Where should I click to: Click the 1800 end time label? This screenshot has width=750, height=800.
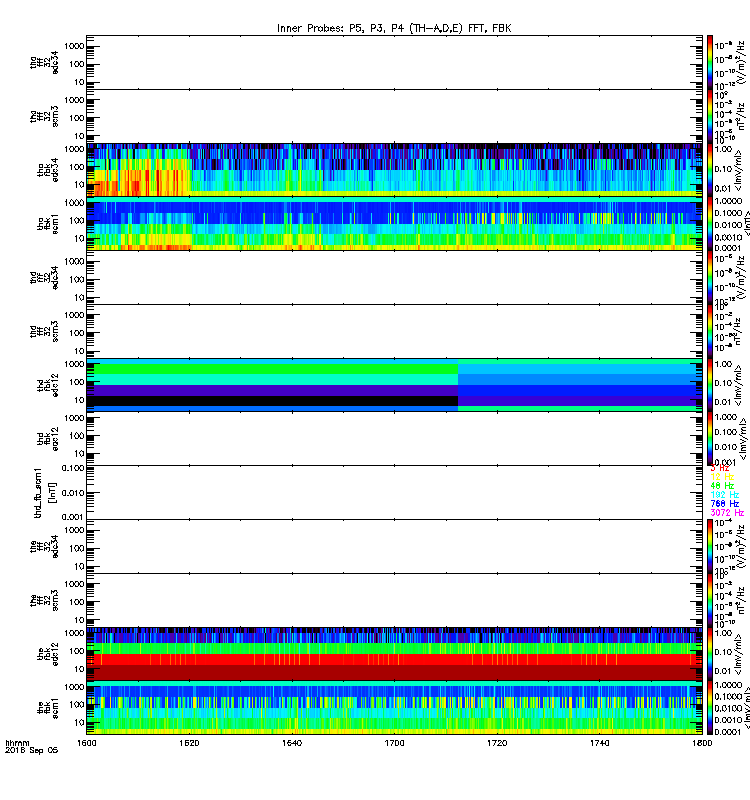(702, 743)
